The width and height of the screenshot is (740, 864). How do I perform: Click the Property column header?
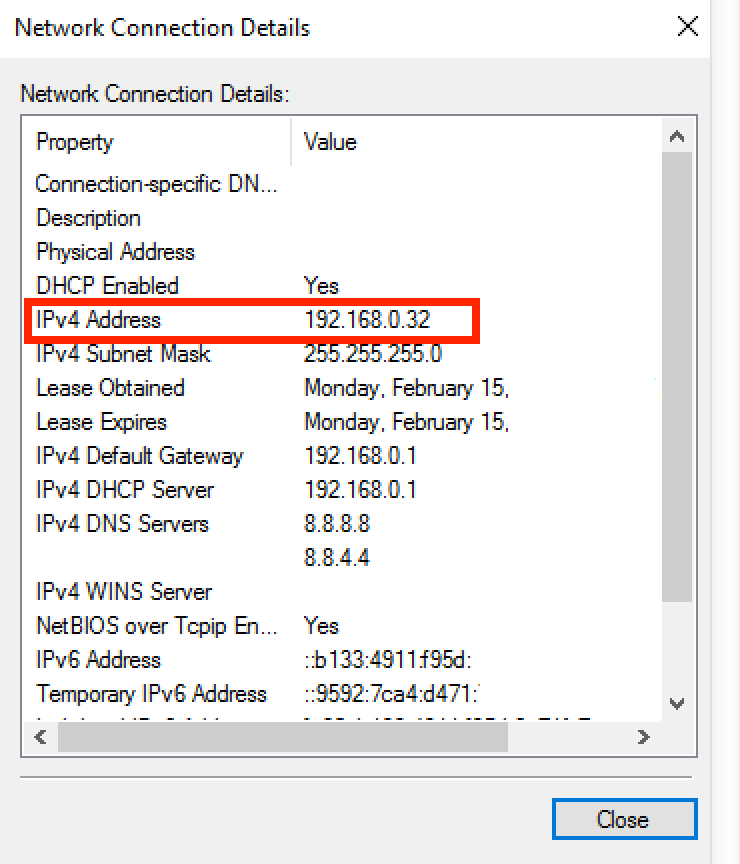(150, 142)
